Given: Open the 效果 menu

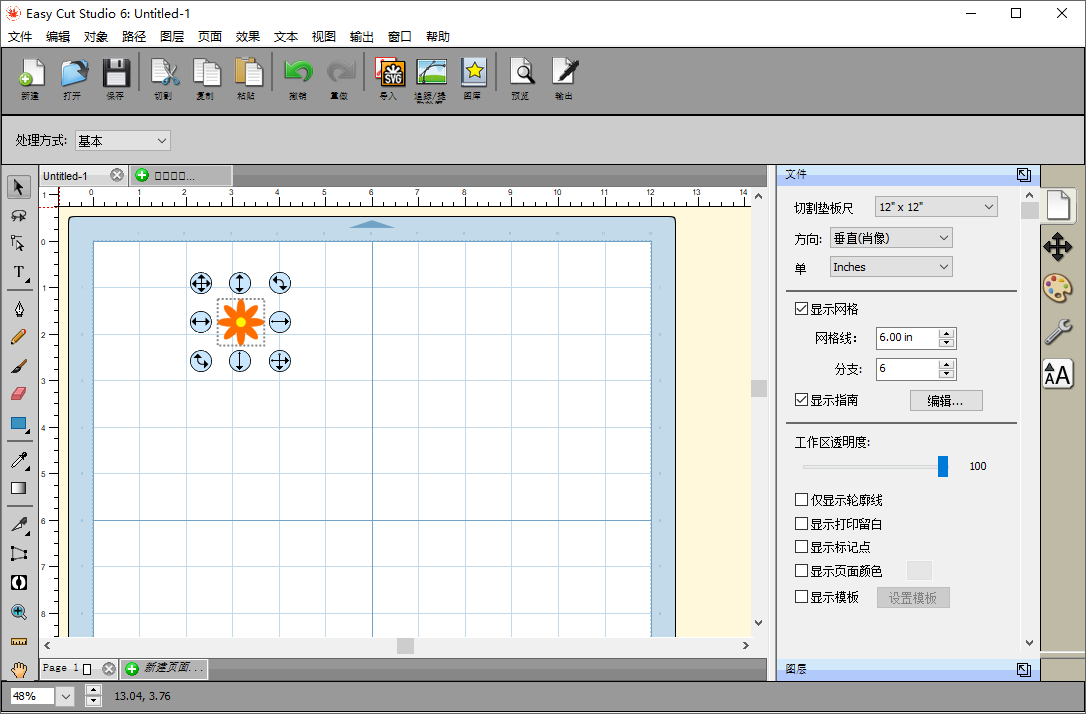Looking at the screenshot, I should [x=247, y=37].
